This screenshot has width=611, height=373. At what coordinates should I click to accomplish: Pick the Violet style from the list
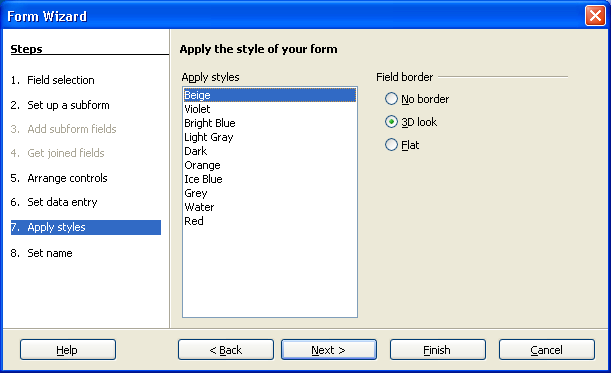[x=270, y=109]
